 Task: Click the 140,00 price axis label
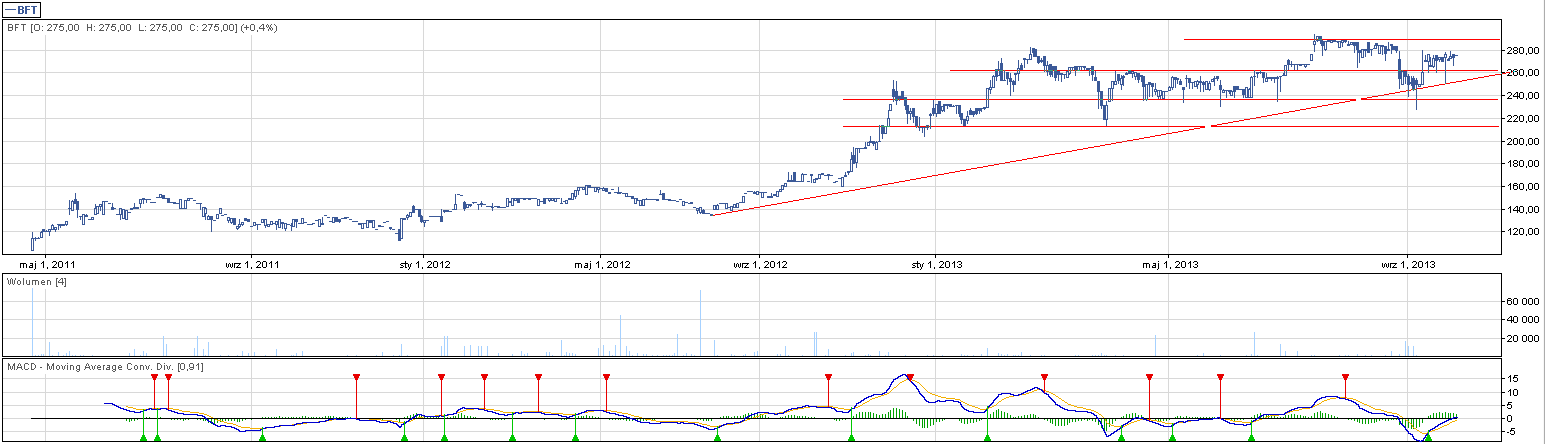pyautogui.click(x=1524, y=209)
